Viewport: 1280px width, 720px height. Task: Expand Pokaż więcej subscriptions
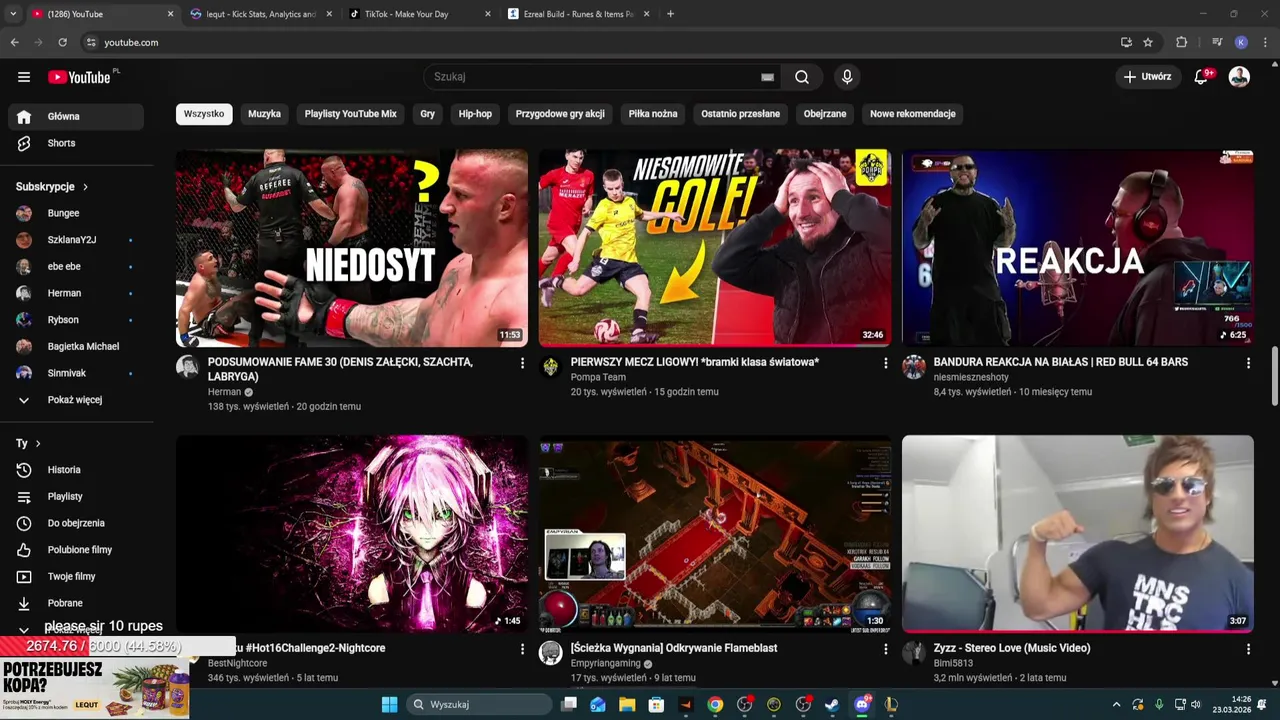click(76, 400)
